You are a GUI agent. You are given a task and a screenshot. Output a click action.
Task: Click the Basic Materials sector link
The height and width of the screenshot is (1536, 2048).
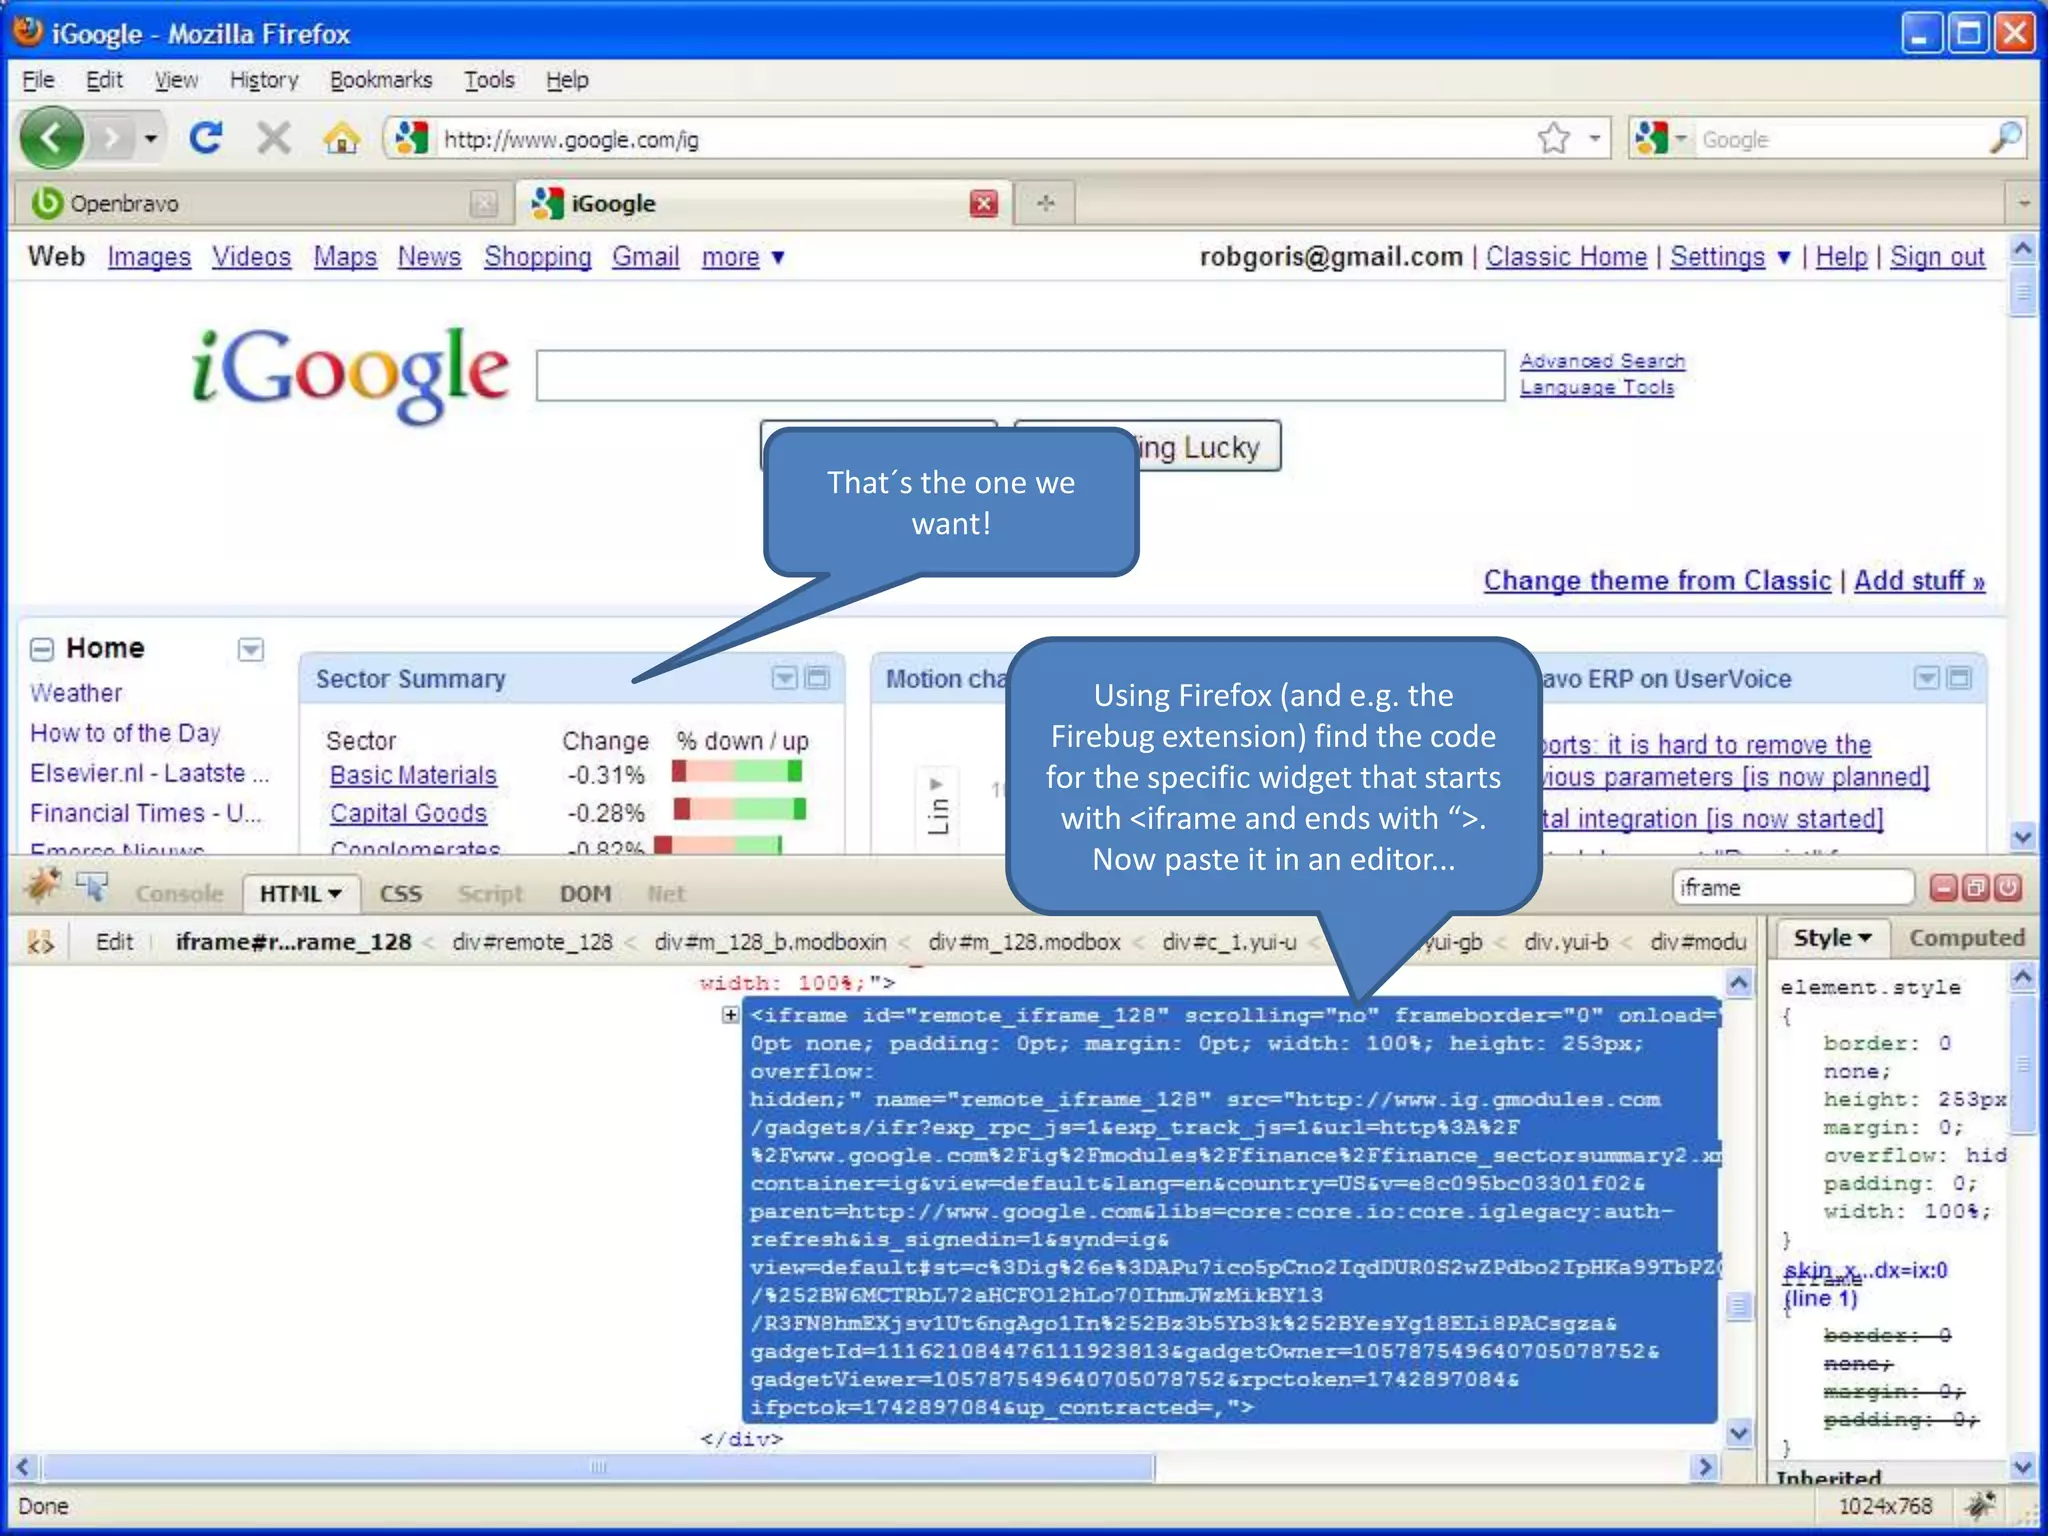pos(413,775)
